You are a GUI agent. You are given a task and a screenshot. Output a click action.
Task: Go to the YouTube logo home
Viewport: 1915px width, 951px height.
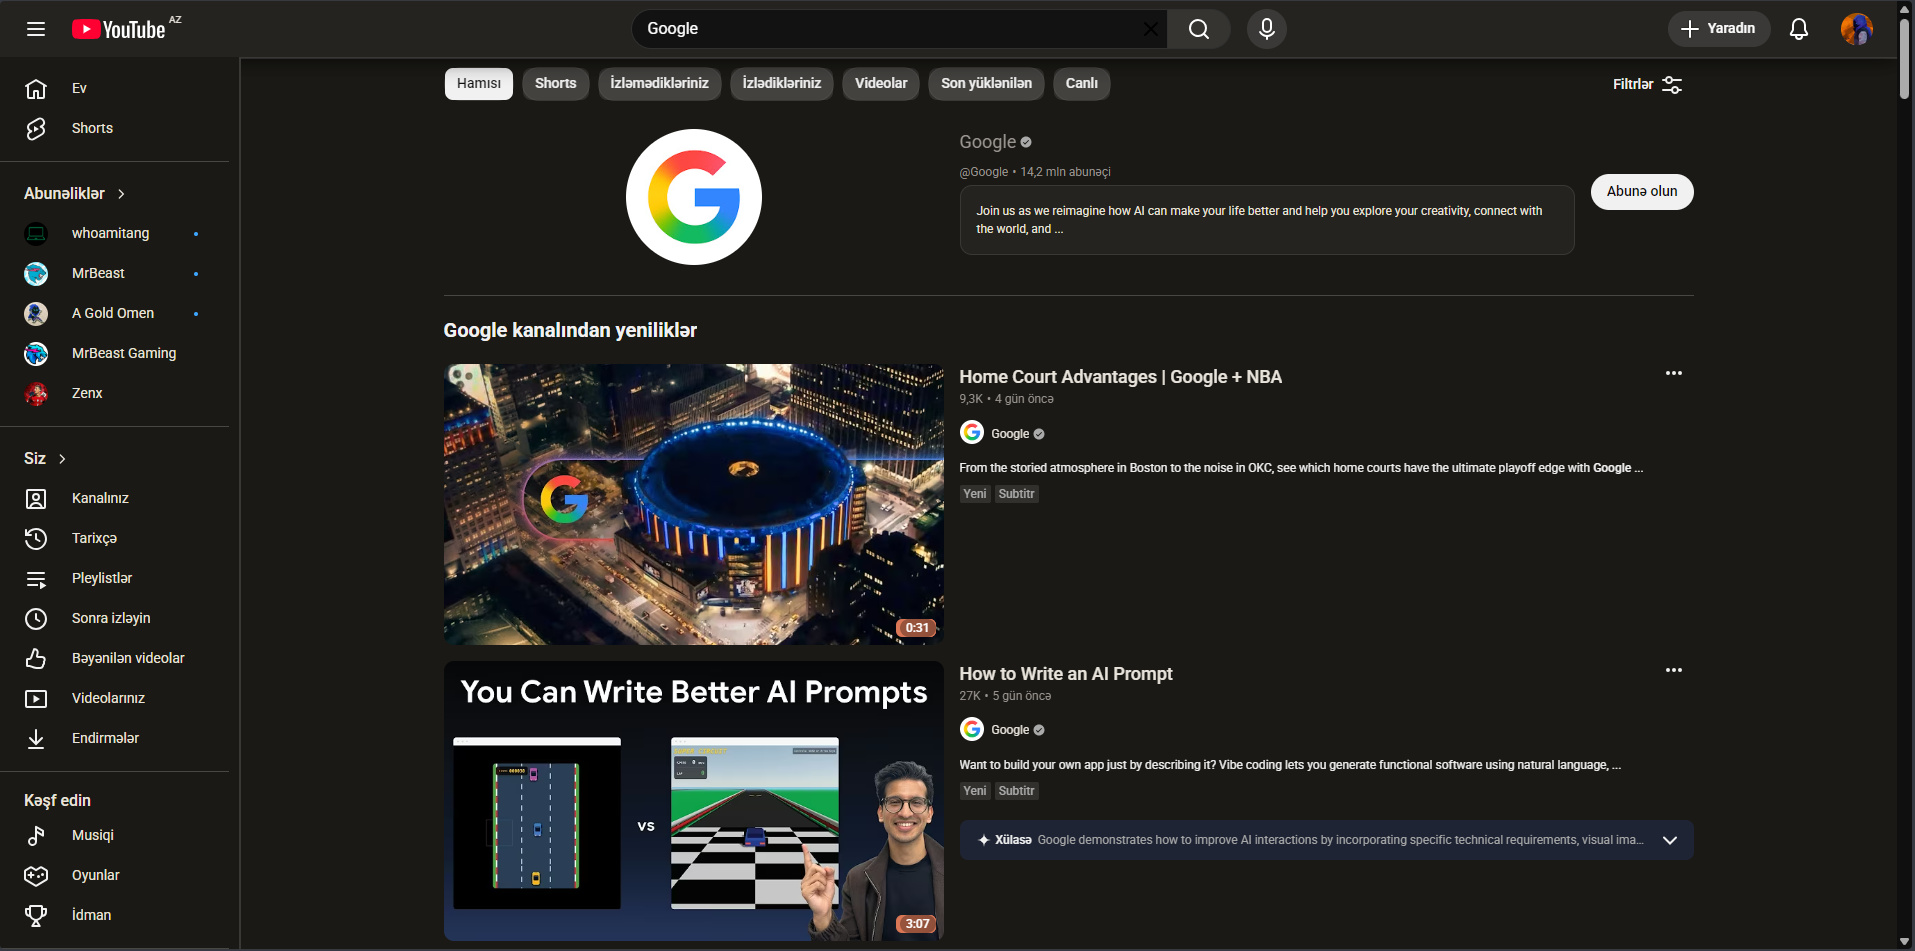pyautogui.click(x=119, y=29)
